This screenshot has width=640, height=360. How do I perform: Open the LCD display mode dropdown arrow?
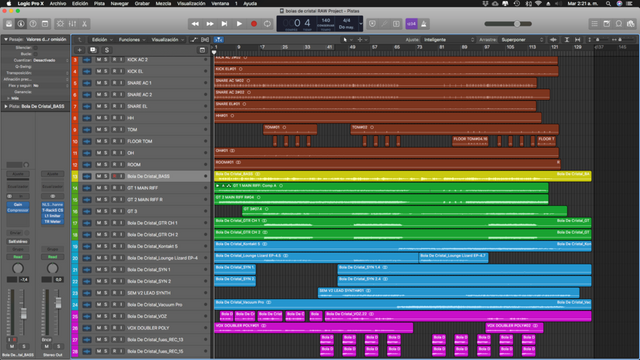360,24
